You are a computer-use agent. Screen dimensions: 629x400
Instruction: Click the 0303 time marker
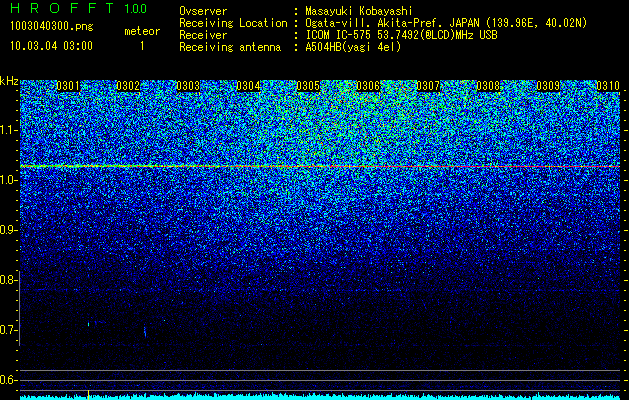(x=188, y=86)
